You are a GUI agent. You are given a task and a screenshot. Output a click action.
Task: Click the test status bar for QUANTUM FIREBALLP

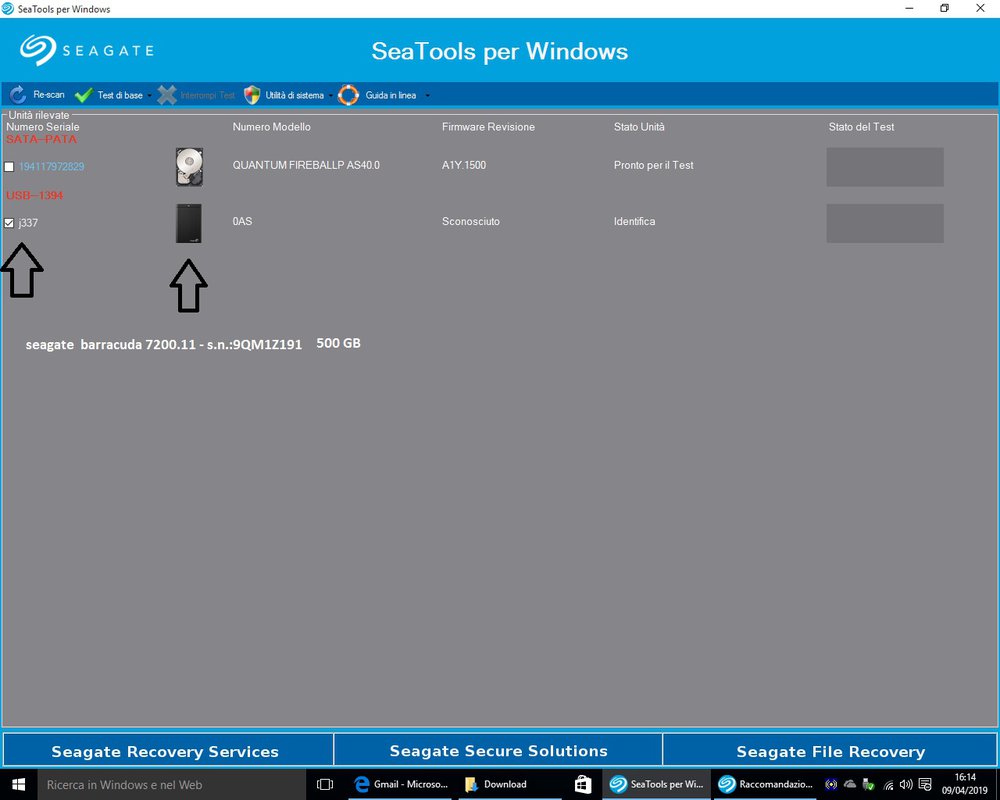[x=884, y=167]
